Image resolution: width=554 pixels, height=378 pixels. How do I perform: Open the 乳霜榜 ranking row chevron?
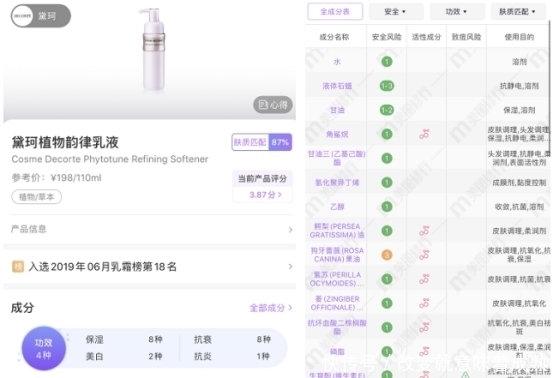[x=290, y=266]
